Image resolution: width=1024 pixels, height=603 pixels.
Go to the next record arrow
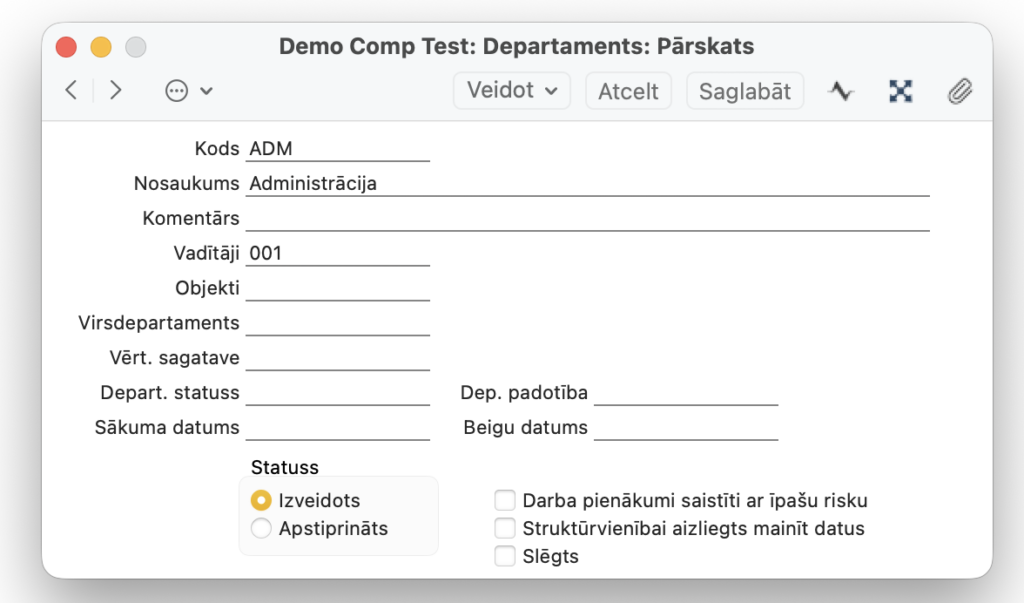coord(116,90)
